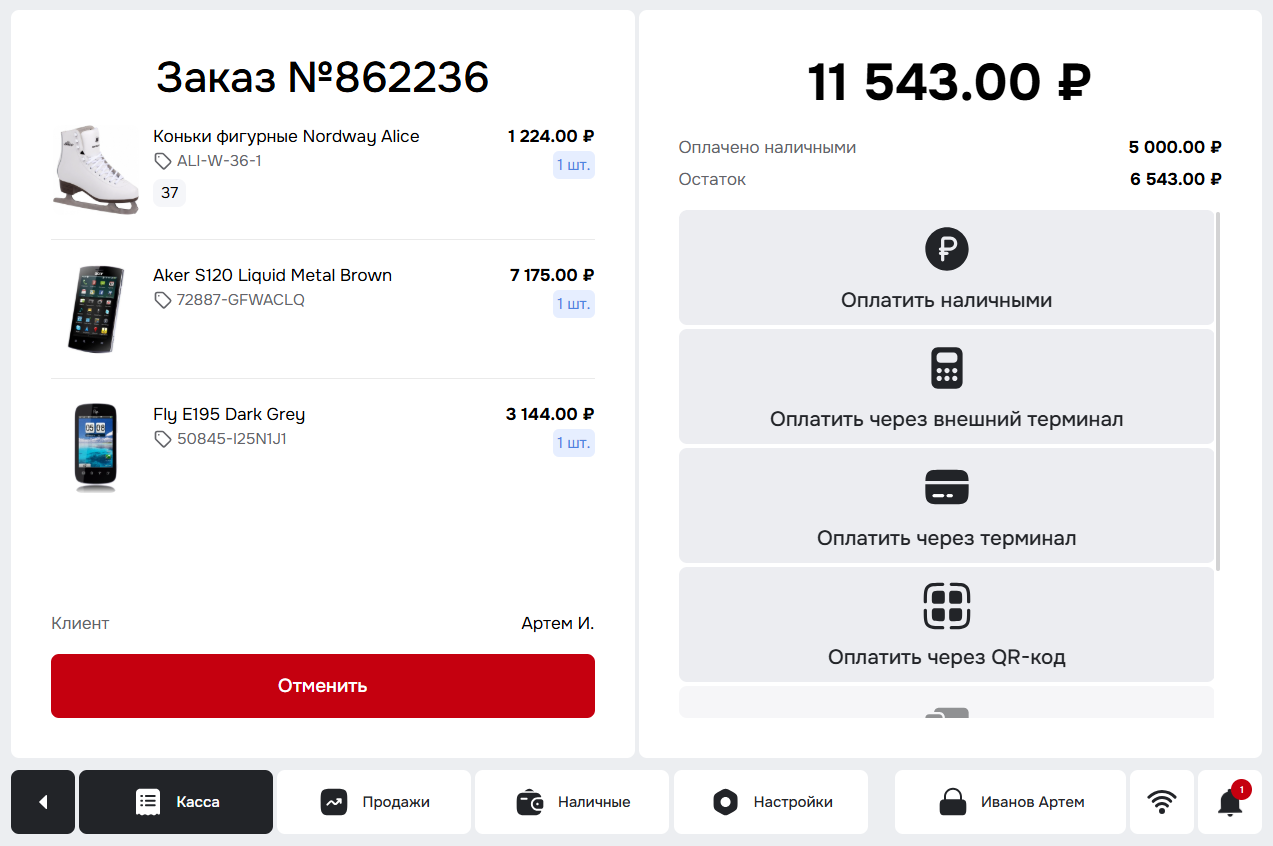Switch to the Продажи tab
The width and height of the screenshot is (1273, 846).
tap(374, 802)
